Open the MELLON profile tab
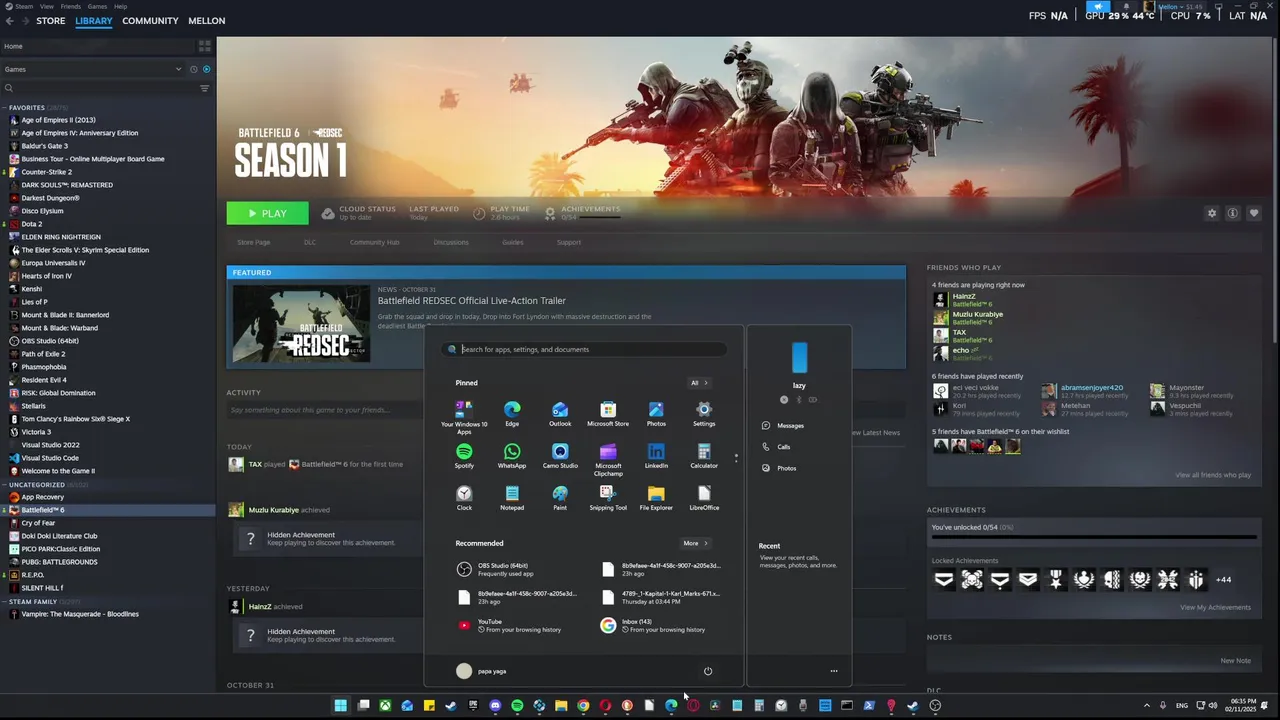 [207, 20]
